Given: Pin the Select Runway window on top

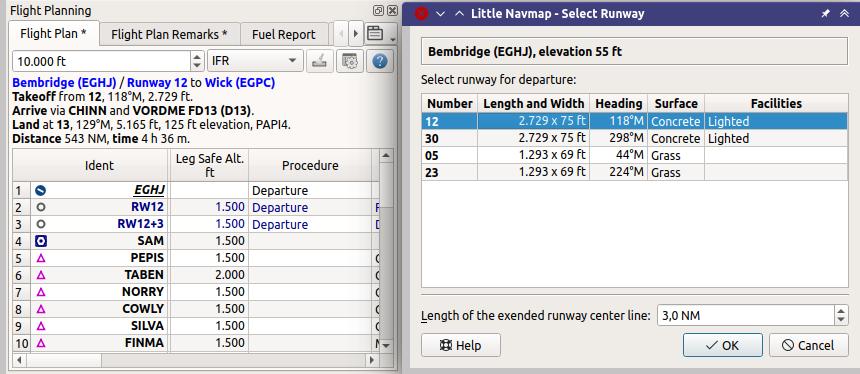Looking at the screenshot, I should click(825, 14).
